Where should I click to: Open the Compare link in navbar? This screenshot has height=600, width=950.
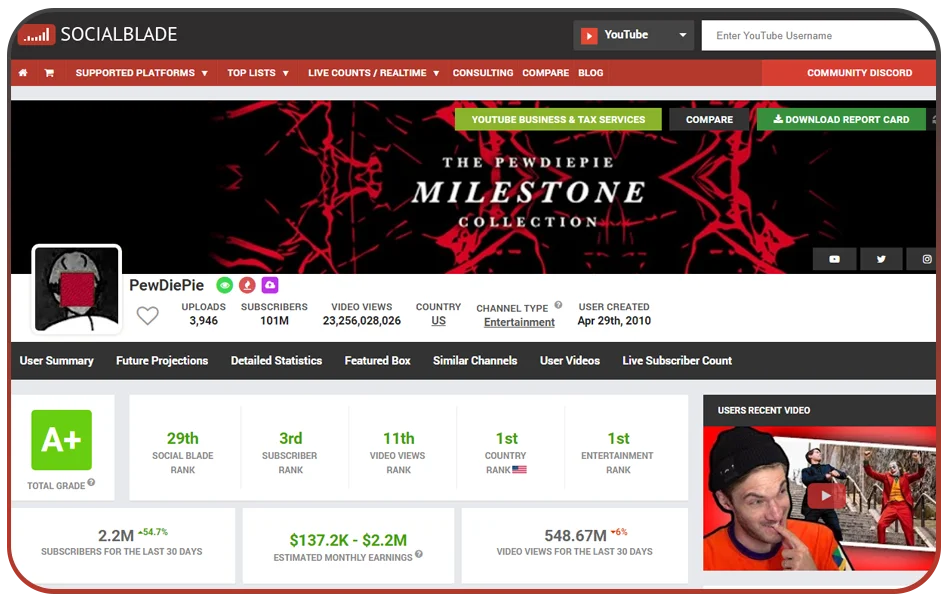[x=545, y=73]
